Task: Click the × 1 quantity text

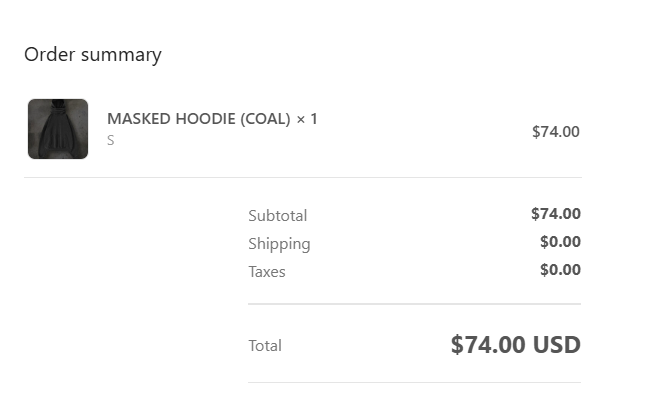Action: click(307, 119)
